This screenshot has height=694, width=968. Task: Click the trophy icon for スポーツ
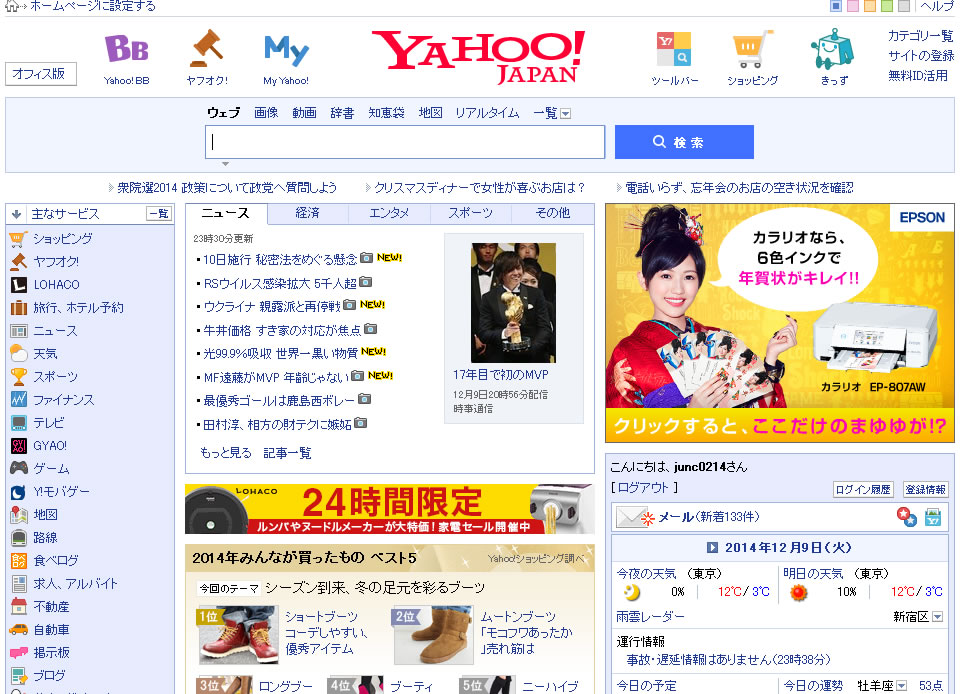click(x=19, y=377)
